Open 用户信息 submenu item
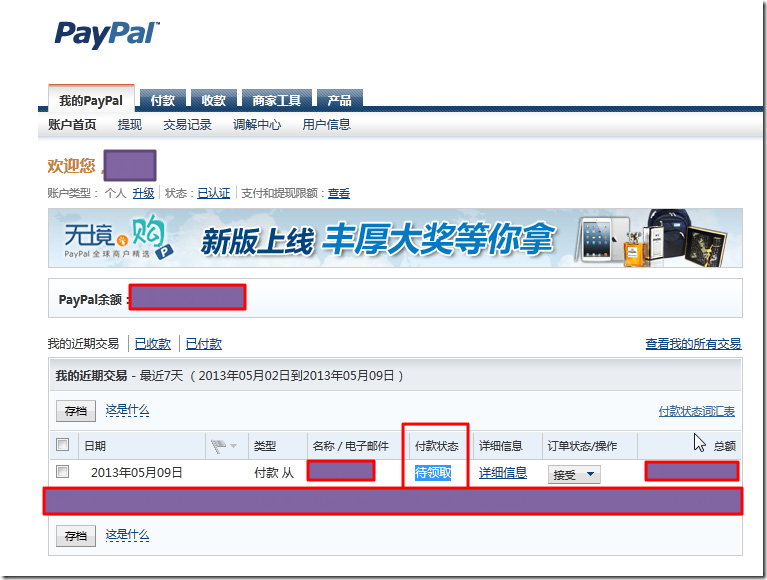This screenshot has height=580, width=767. pyautogui.click(x=326, y=125)
